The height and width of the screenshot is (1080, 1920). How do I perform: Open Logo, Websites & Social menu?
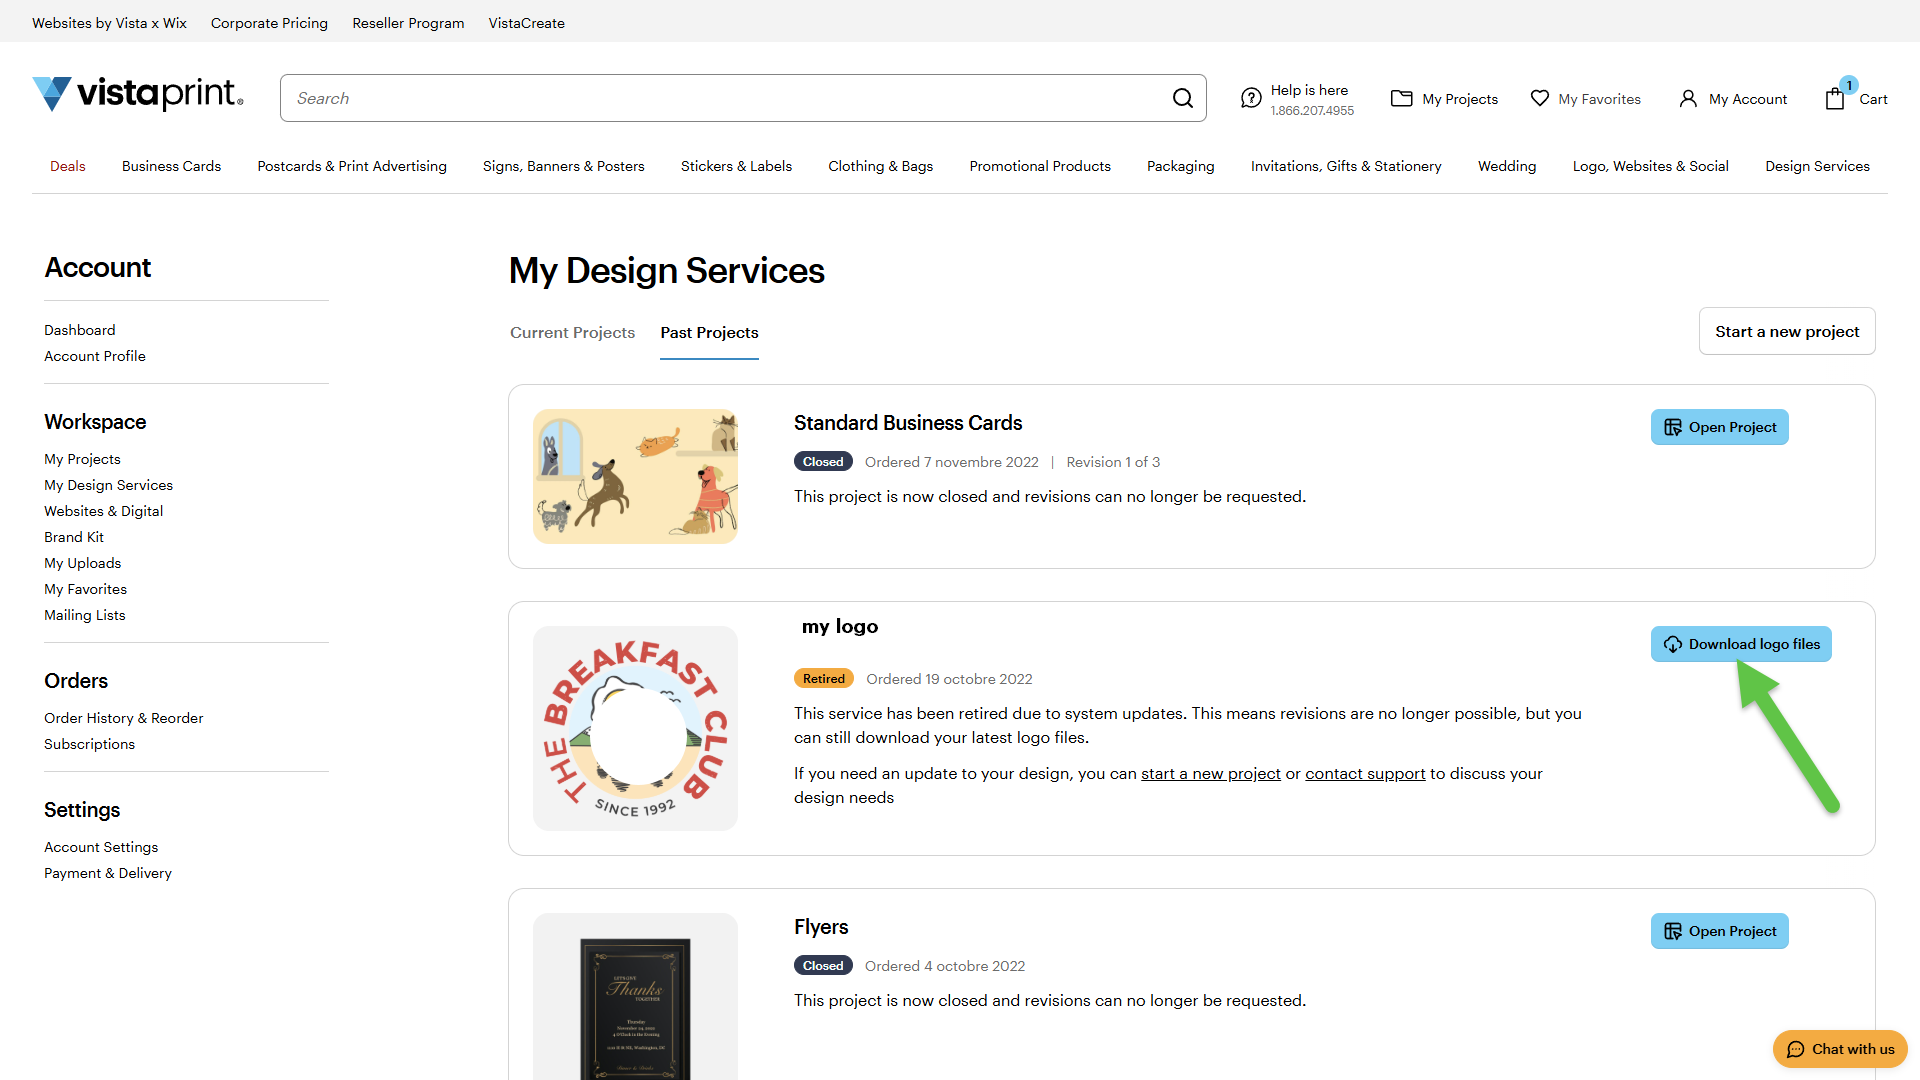pyautogui.click(x=1651, y=166)
